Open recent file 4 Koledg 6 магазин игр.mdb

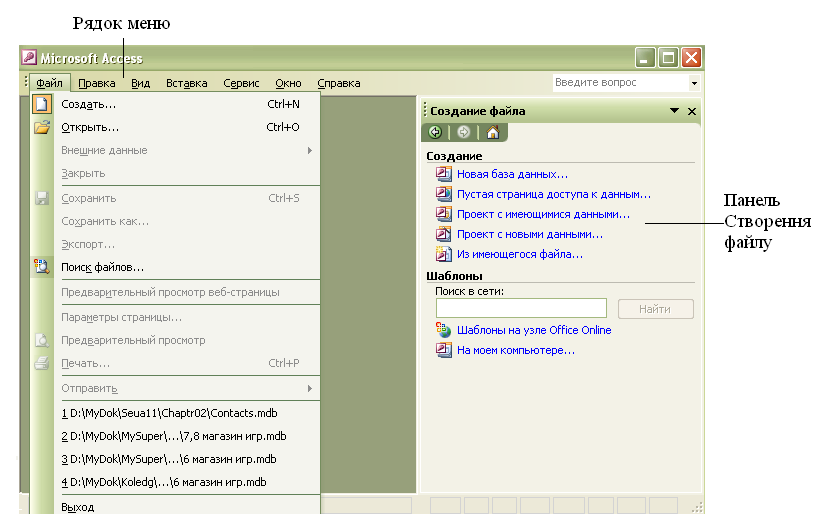click(x=176, y=482)
